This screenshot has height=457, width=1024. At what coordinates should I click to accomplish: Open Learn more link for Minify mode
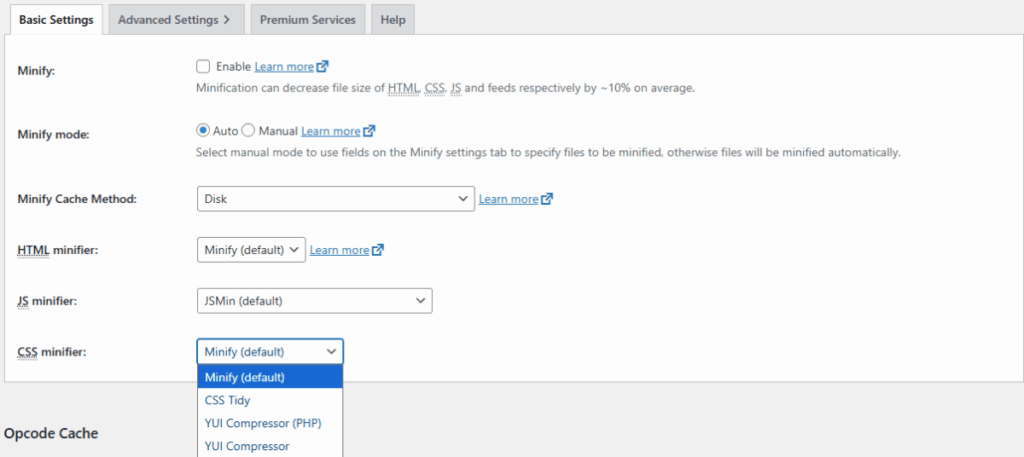tap(330, 131)
